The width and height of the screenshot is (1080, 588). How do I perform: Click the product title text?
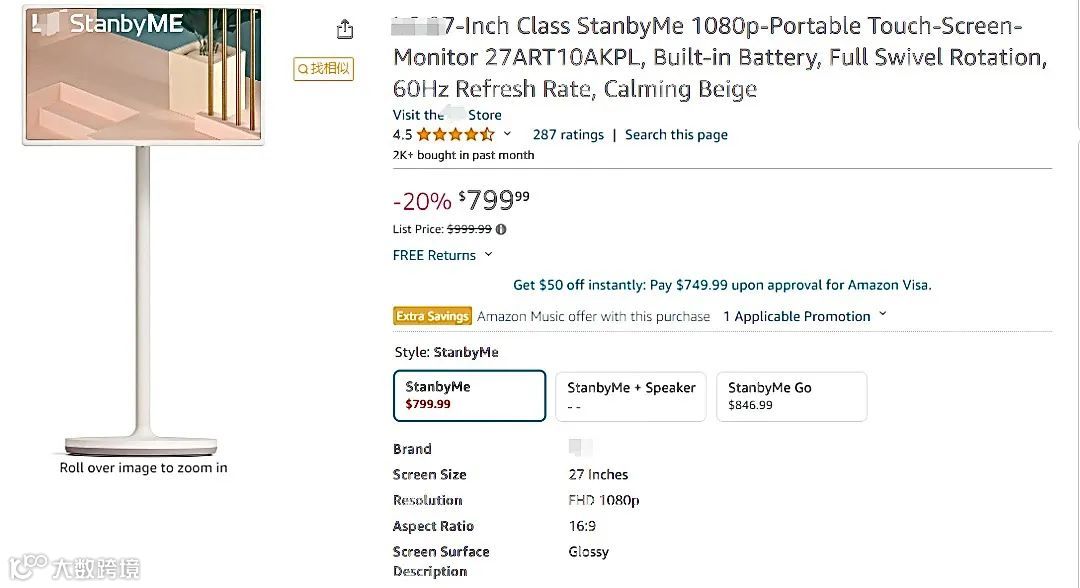tap(720, 58)
